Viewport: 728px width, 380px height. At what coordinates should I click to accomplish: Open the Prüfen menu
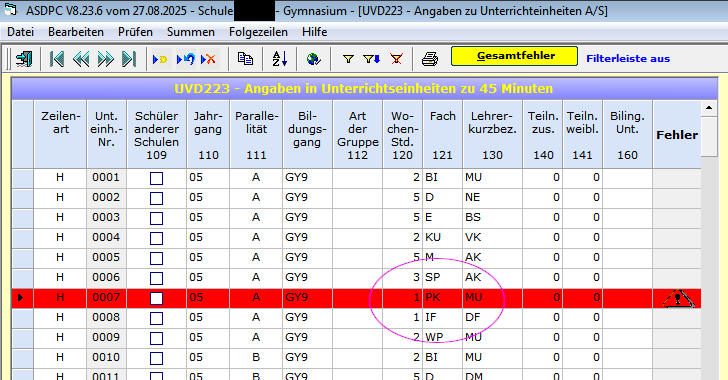click(135, 32)
